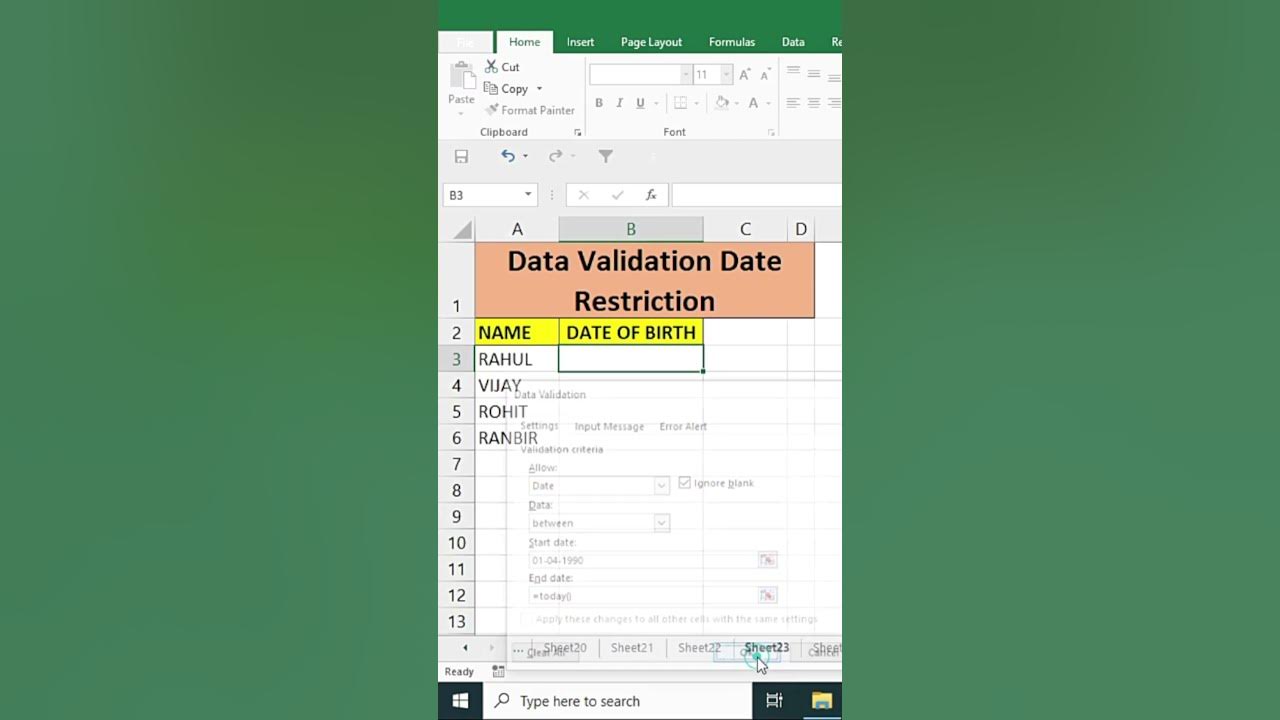The height and width of the screenshot is (720, 1280).
Task: Toggle Underline formatting
Action: [x=640, y=103]
